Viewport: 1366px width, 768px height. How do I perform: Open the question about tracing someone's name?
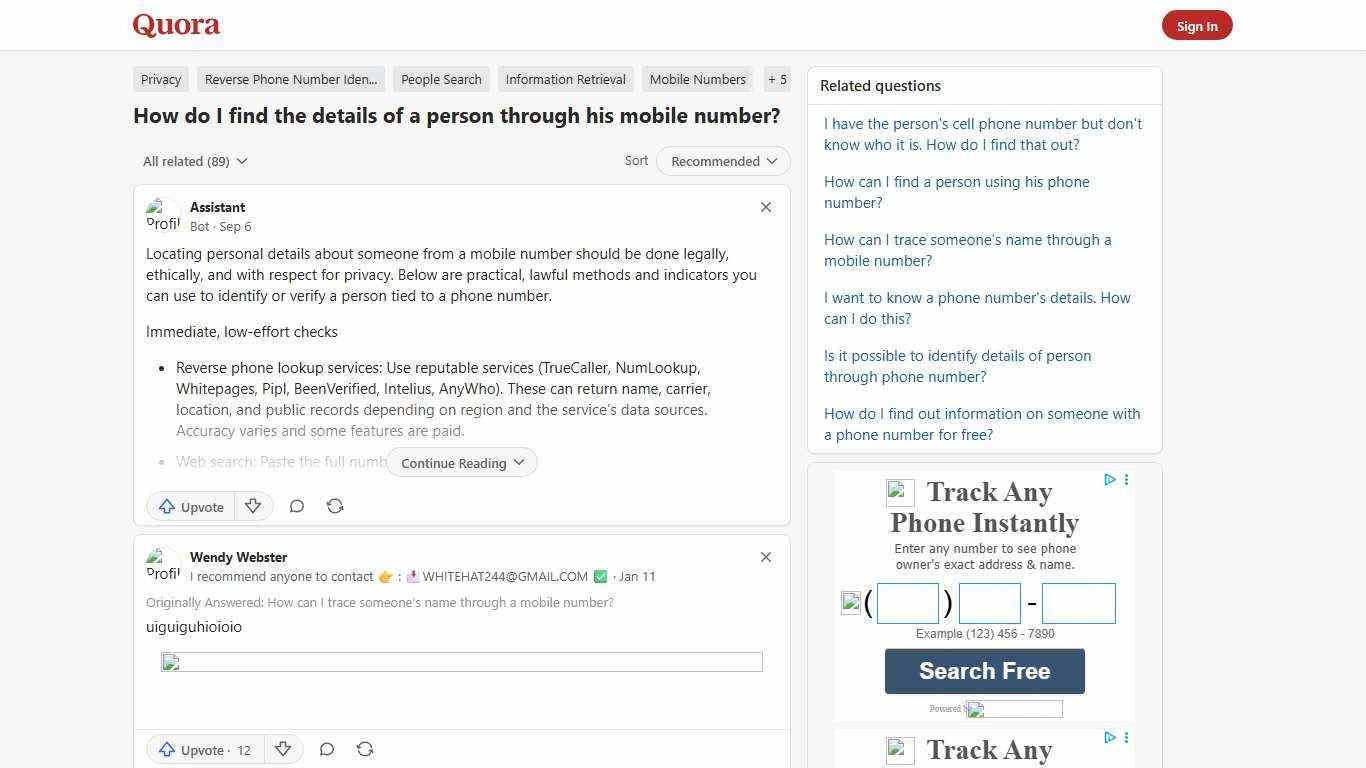coord(967,250)
